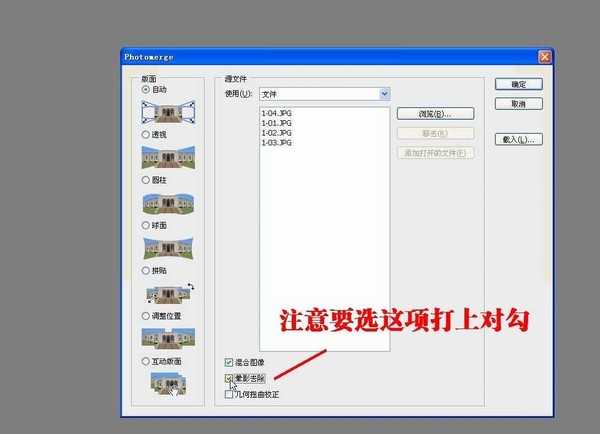Click the Cylindrical (圆柱) layout preview icon
Image resolution: width=600 pixels, height=434 pixels.
167,202
